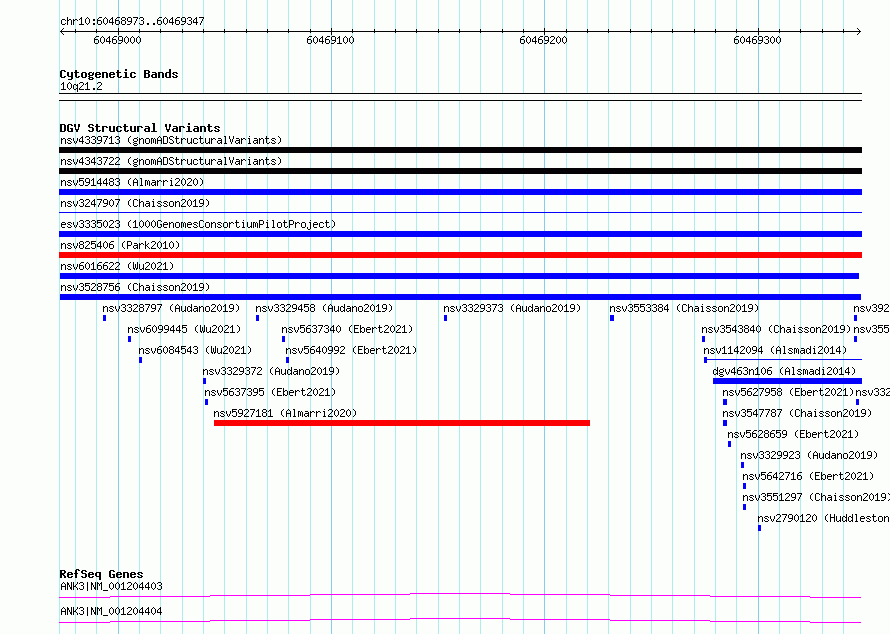Open the nsv3547787 (Chaisson2019) label

point(797,413)
